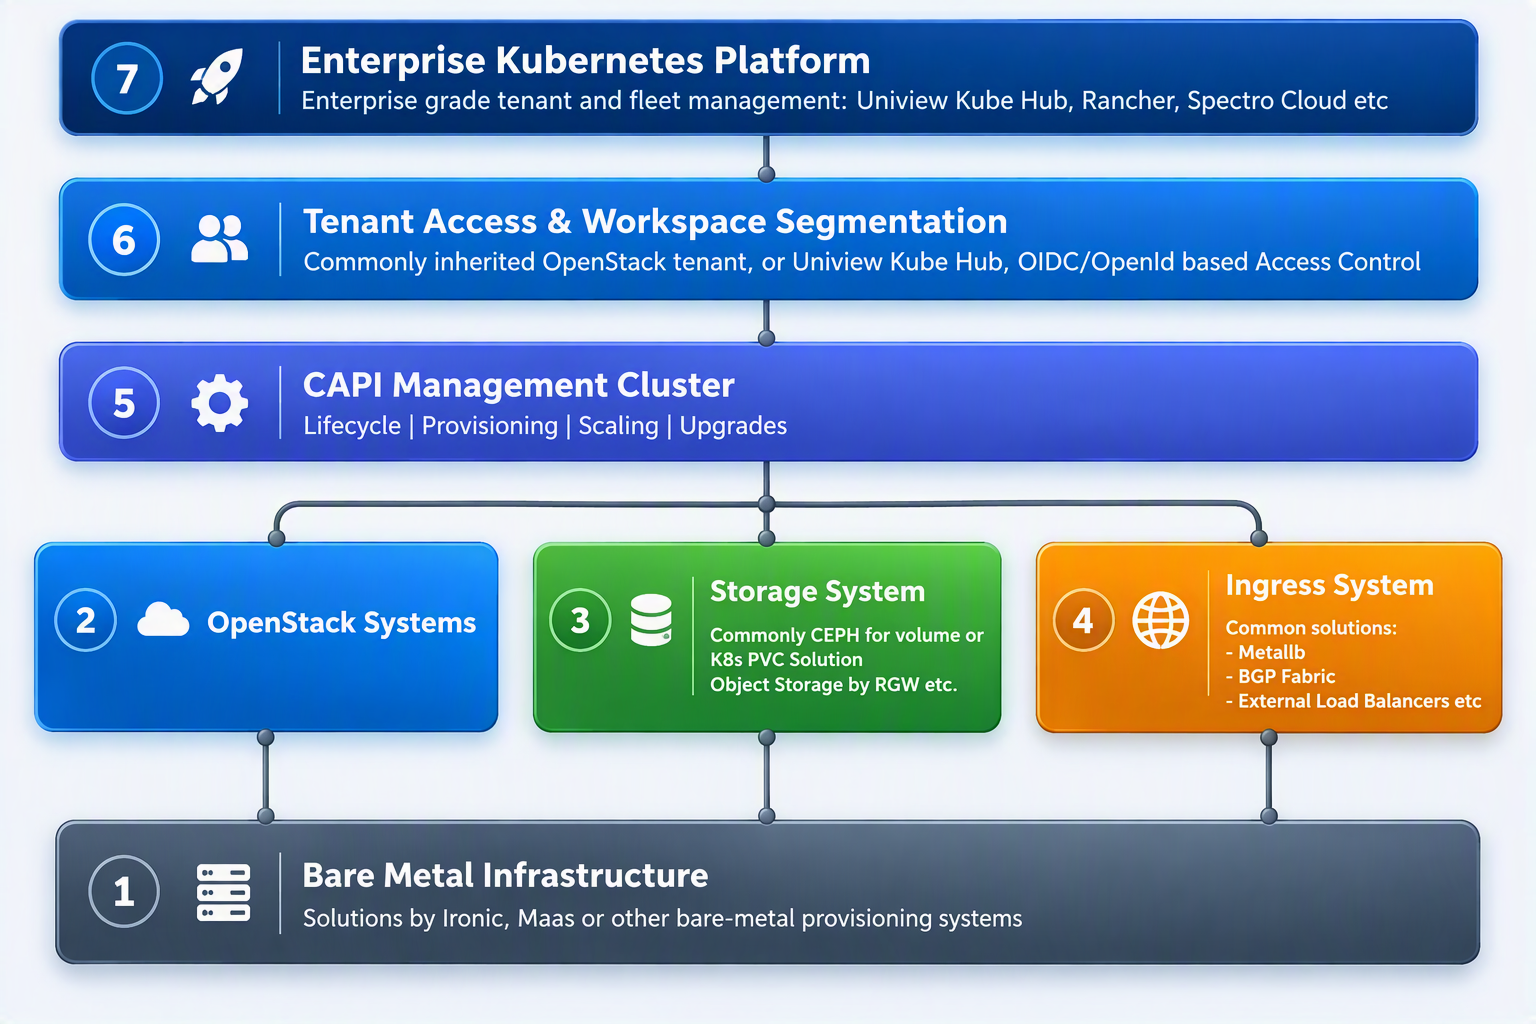
Task: Click the Object Storage by RGW etc. line
Action: (833, 685)
